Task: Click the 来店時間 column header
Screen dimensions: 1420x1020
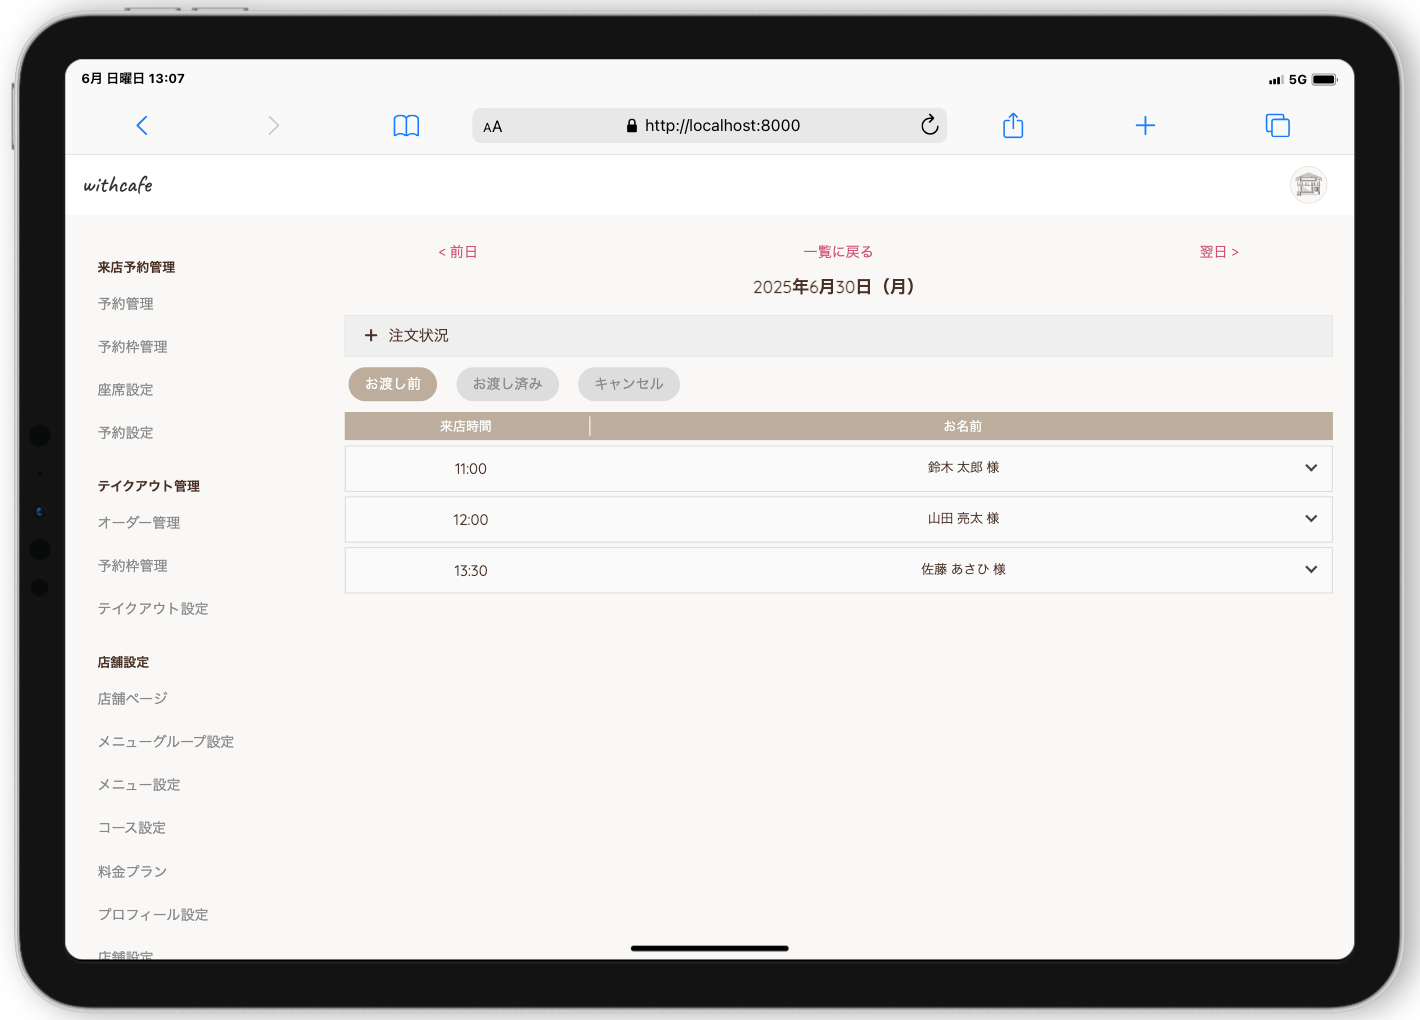Action: tap(466, 426)
